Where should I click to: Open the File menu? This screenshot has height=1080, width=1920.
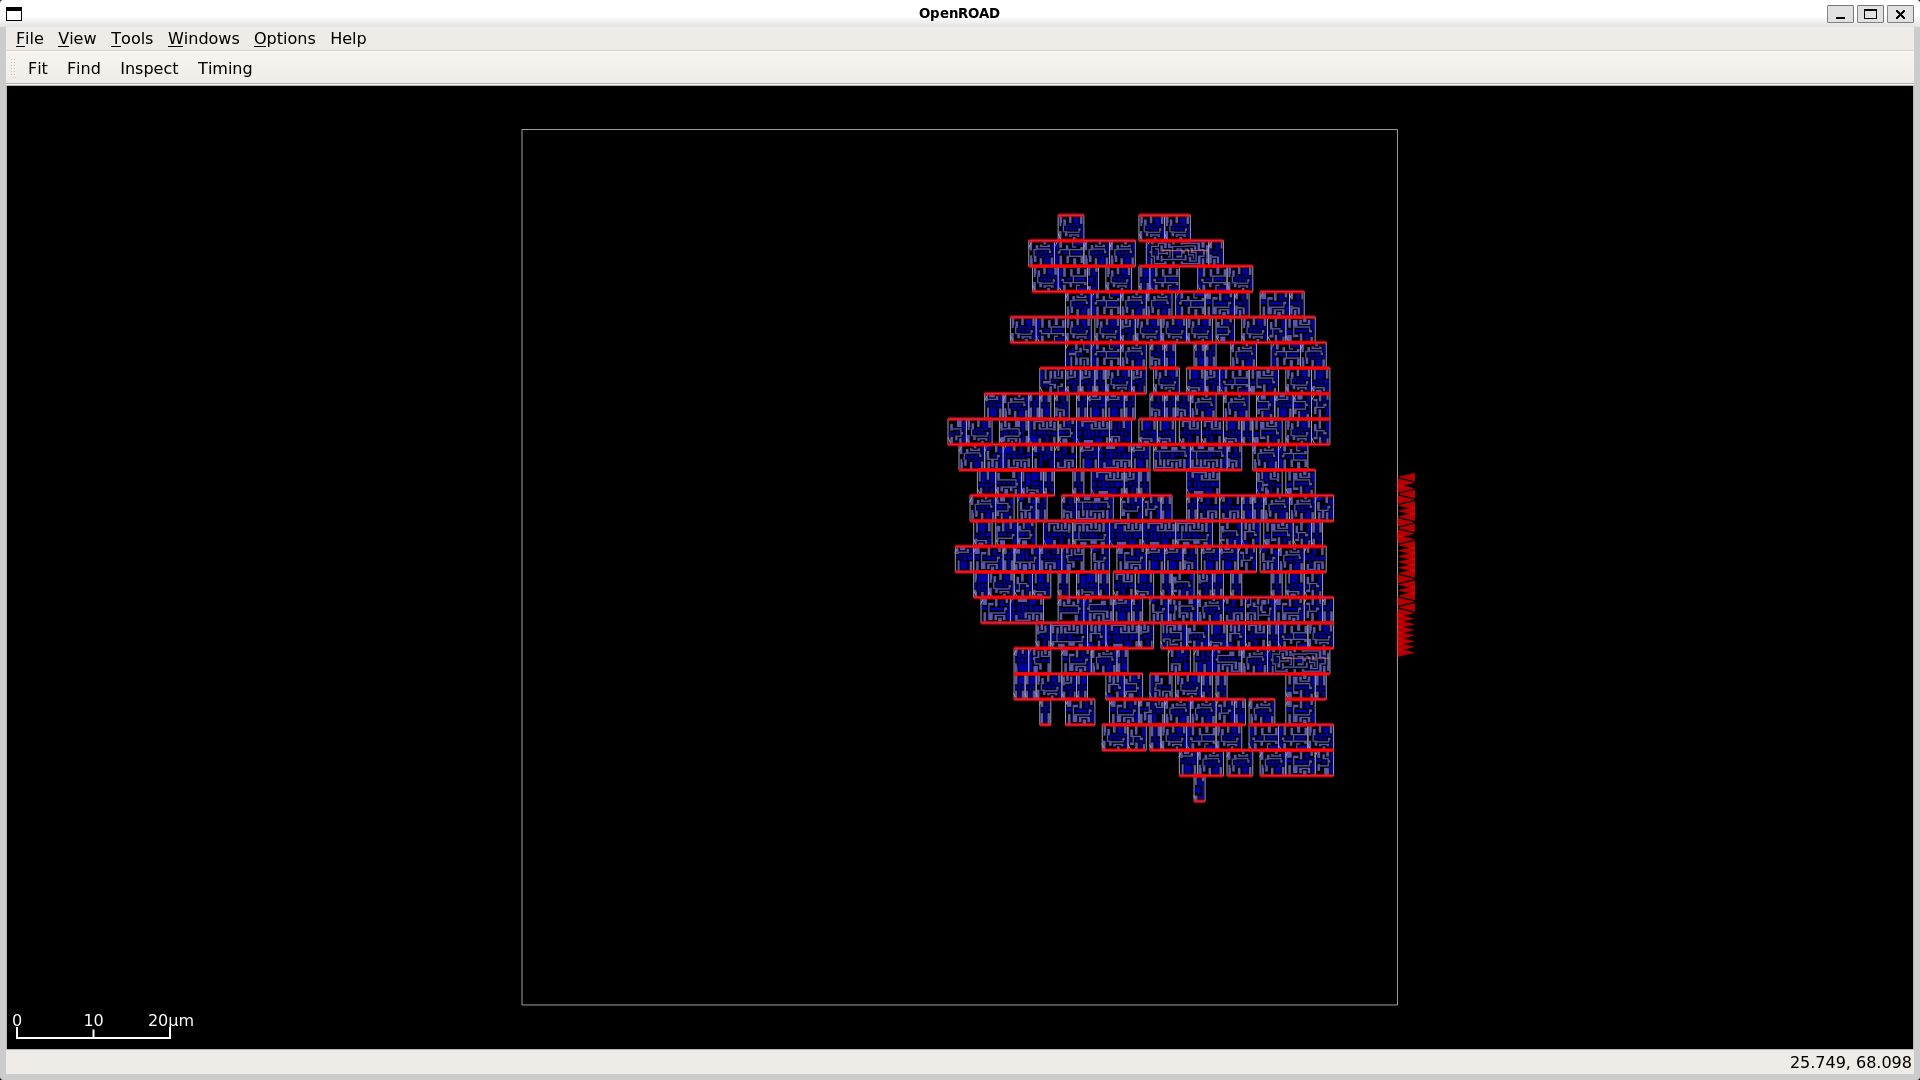(29, 38)
